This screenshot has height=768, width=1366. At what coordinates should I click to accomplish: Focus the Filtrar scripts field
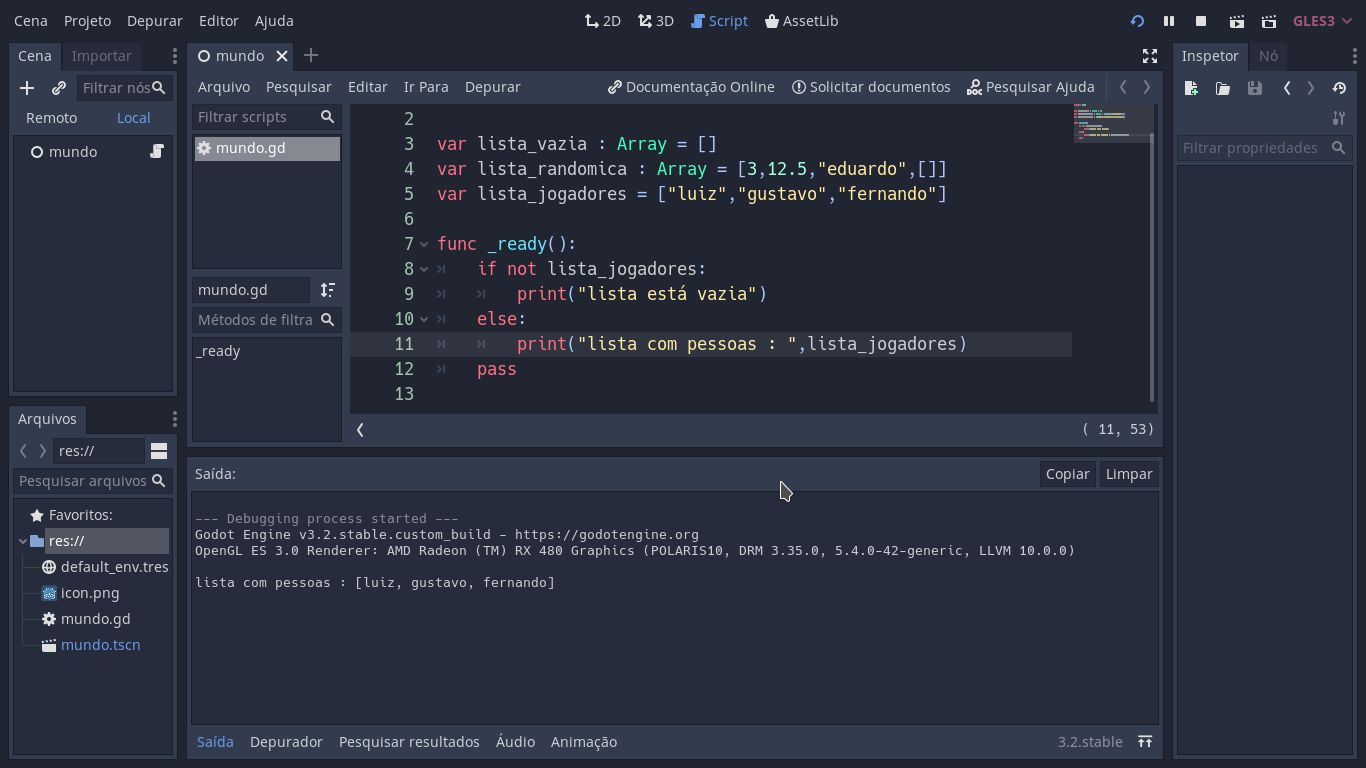pyautogui.click(x=266, y=117)
